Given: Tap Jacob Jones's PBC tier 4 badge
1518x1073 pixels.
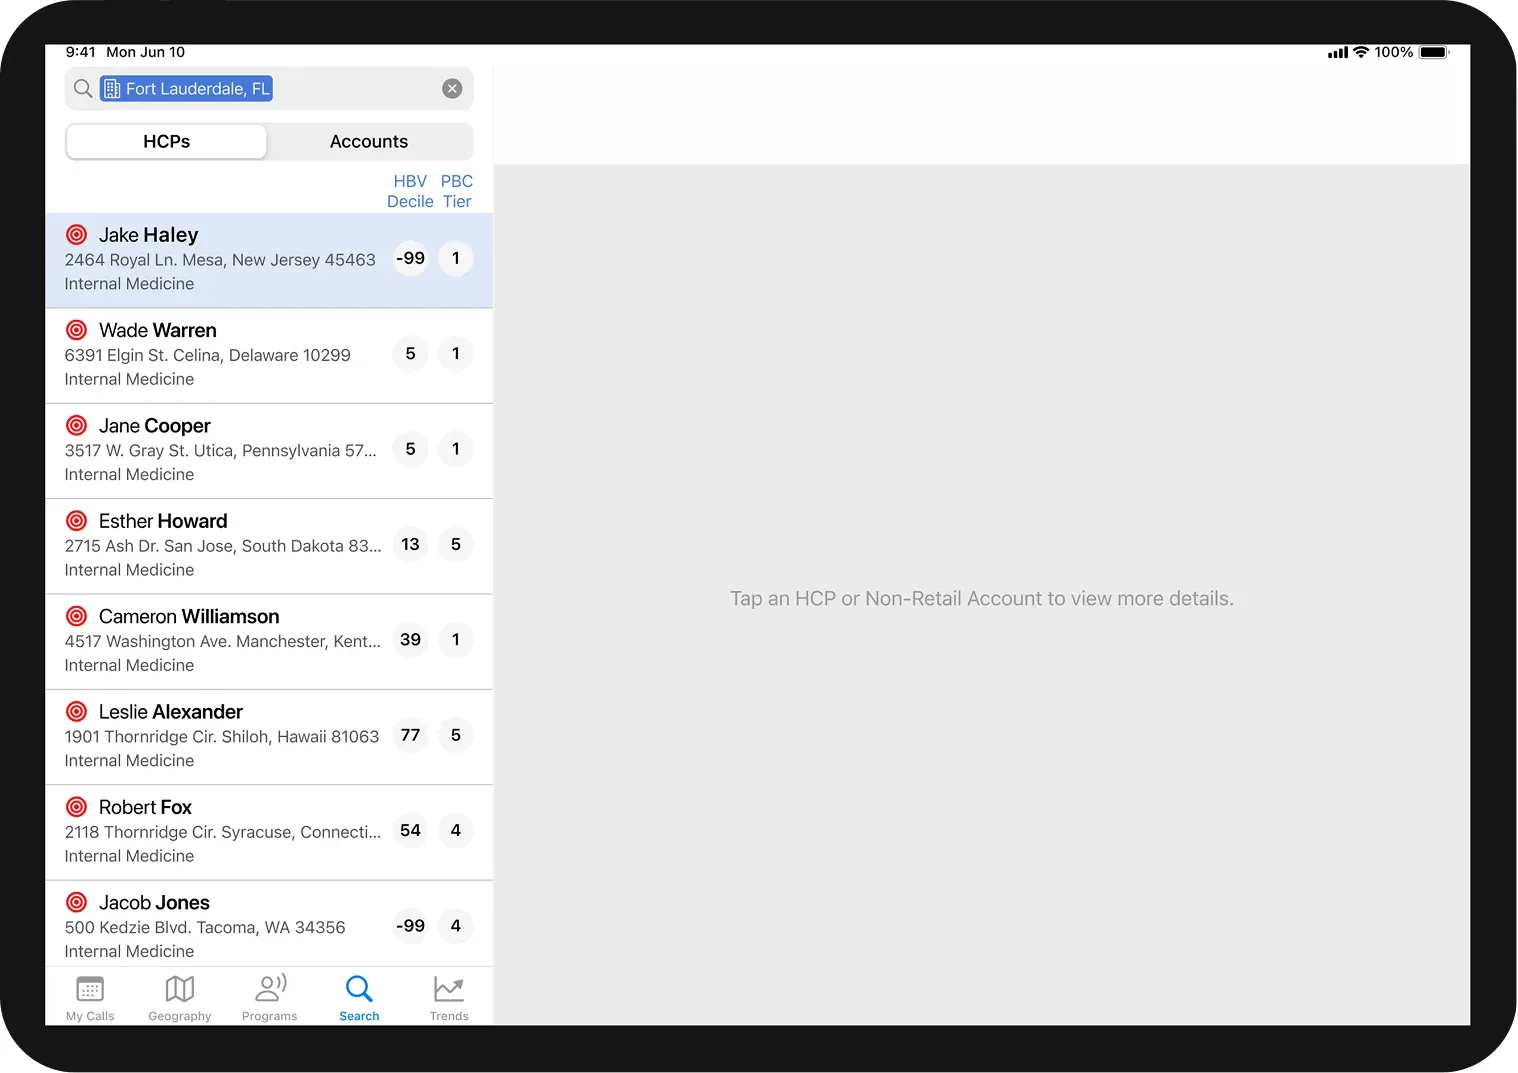Looking at the screenshot, I should point(456,926).
